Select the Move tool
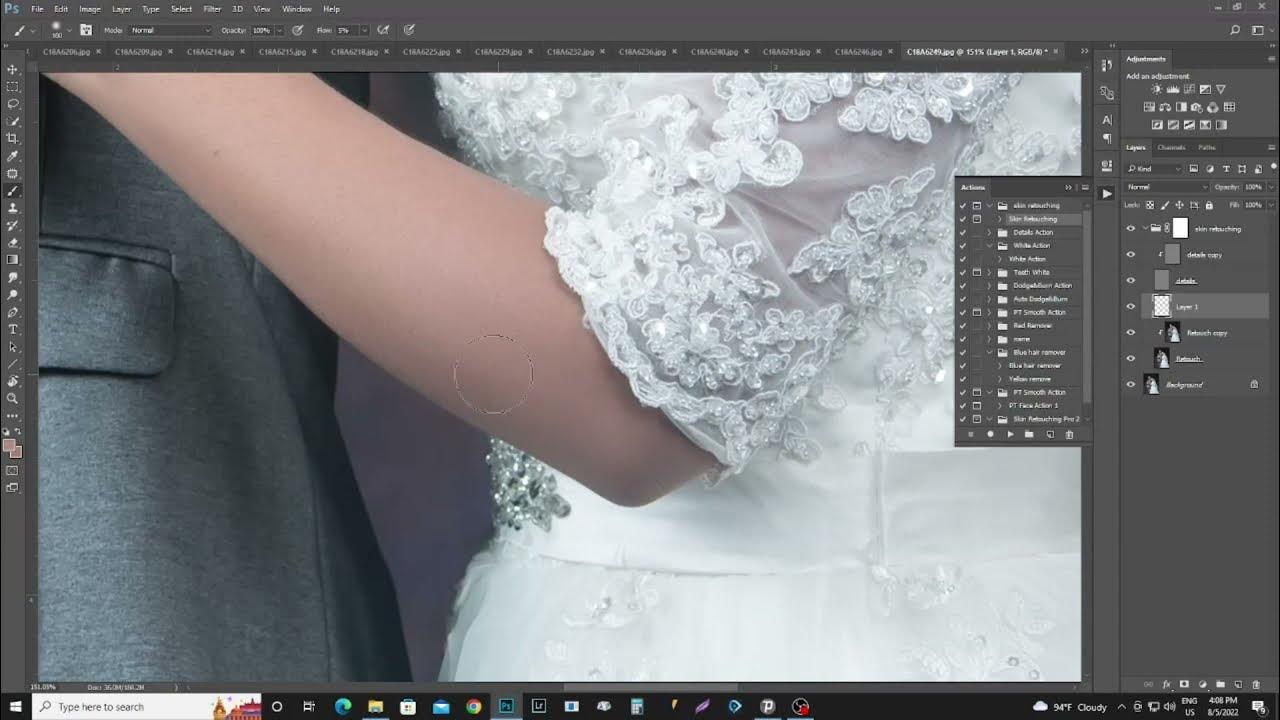The width and height of the screenshot is (1280, 720). (x=13, y=68)
